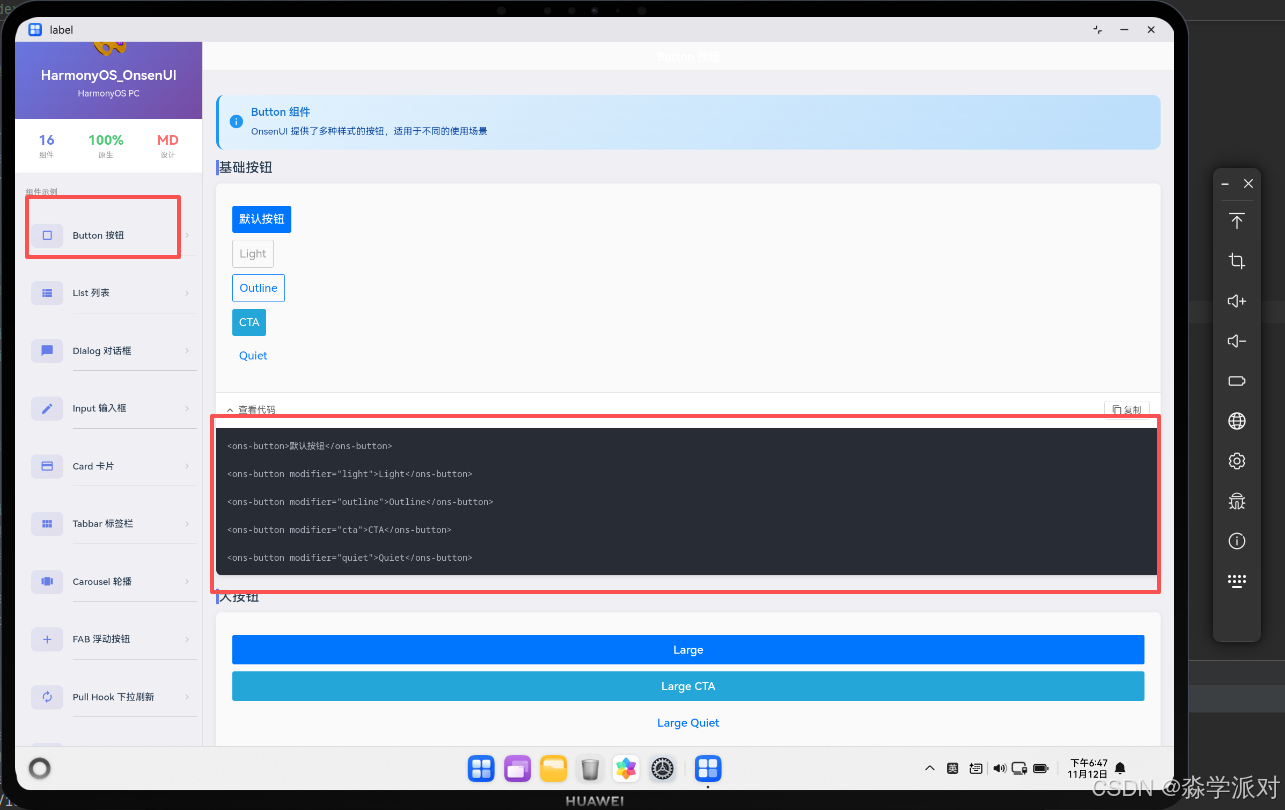The width and height of the screenshot is (1285, 810).
Task: Click the Large Quiet button
Action: pyautogui.click(x=688, y=723)
